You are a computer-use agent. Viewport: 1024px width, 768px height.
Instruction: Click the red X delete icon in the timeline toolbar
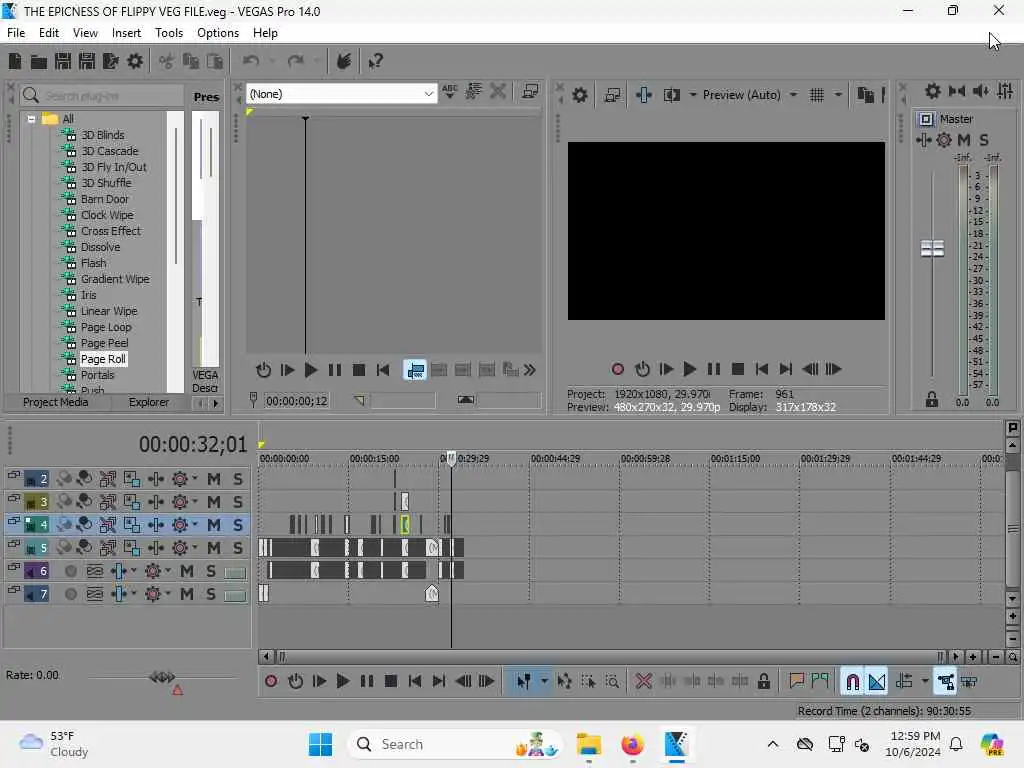(x=643, y=681)
